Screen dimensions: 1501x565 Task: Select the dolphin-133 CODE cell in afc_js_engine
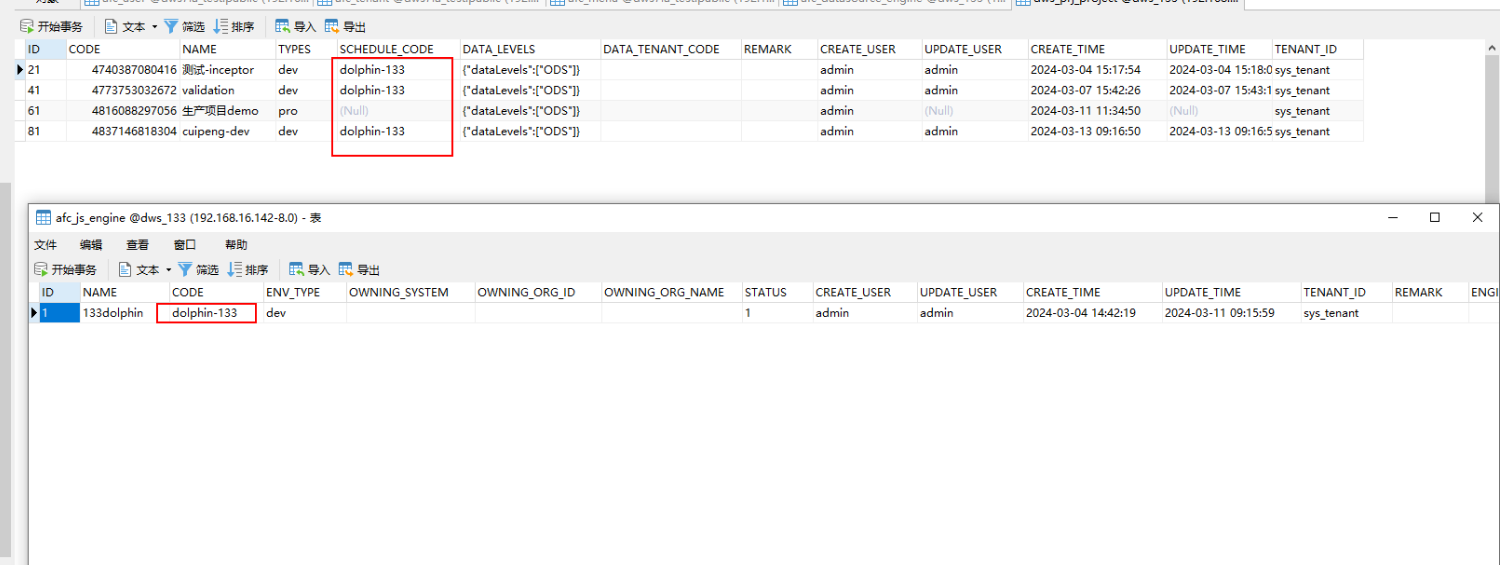[205, 313]
